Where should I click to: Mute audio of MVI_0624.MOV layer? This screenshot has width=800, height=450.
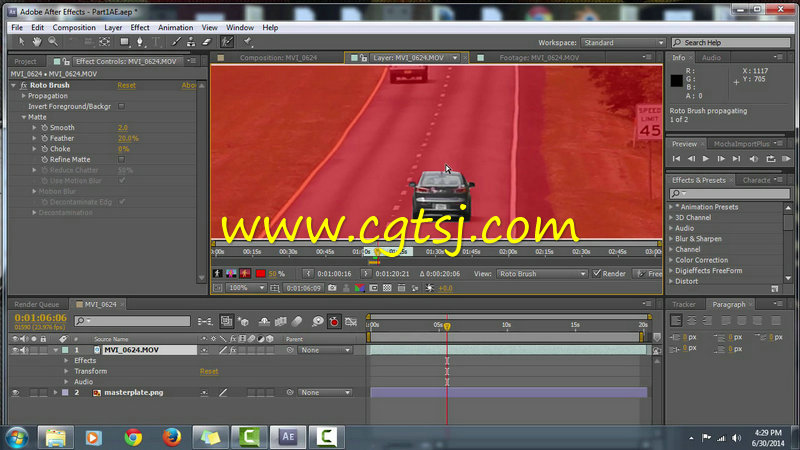pyautogui.click(x=24, y=350)
